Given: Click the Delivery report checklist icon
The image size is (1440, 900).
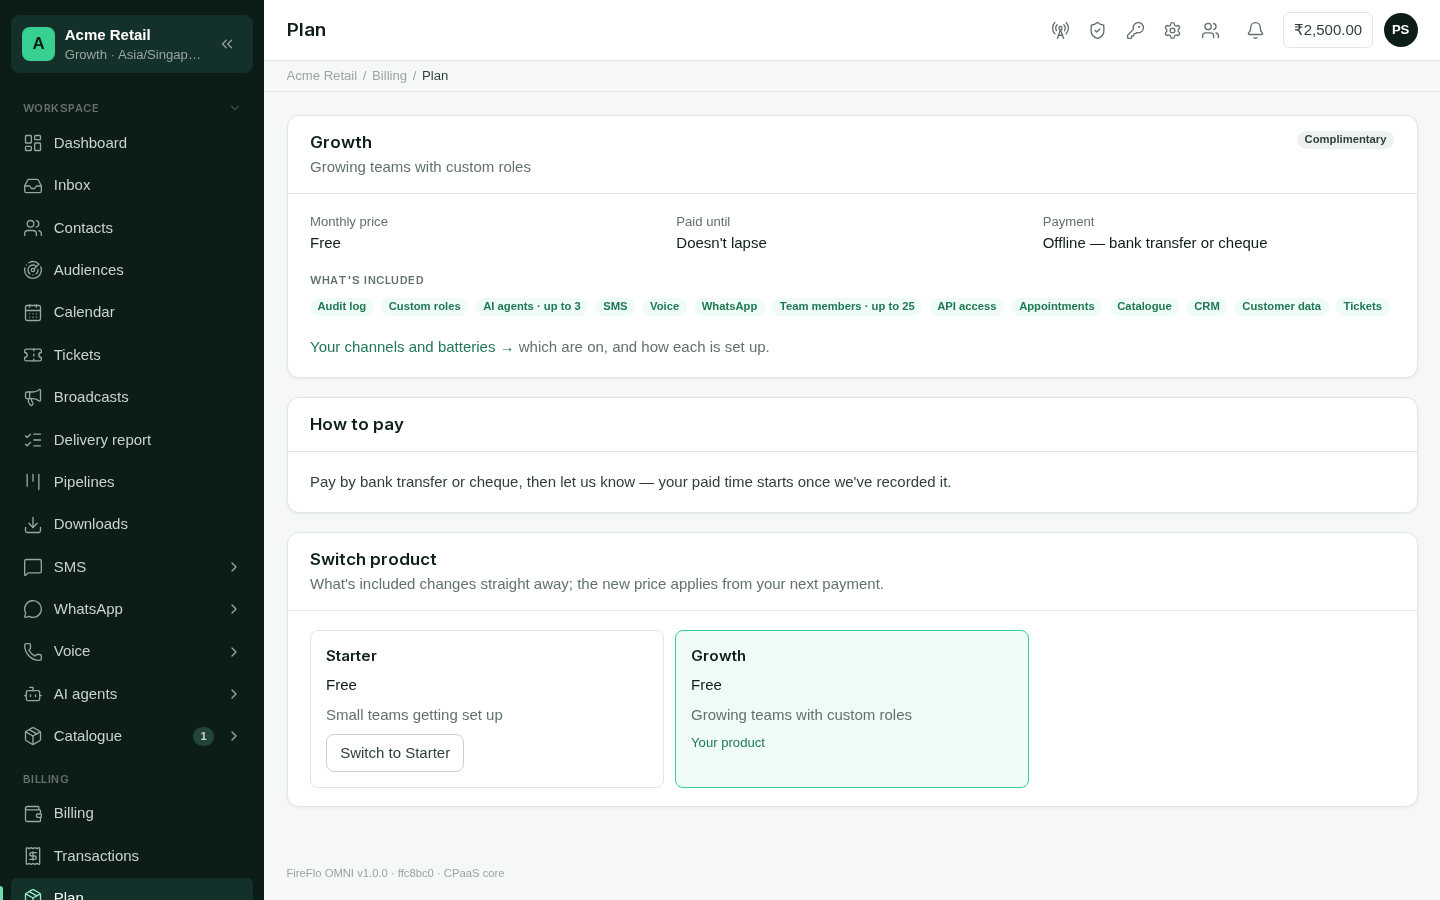Looking at the screenshot, I should pyautogui.click(x=33, y=440).
